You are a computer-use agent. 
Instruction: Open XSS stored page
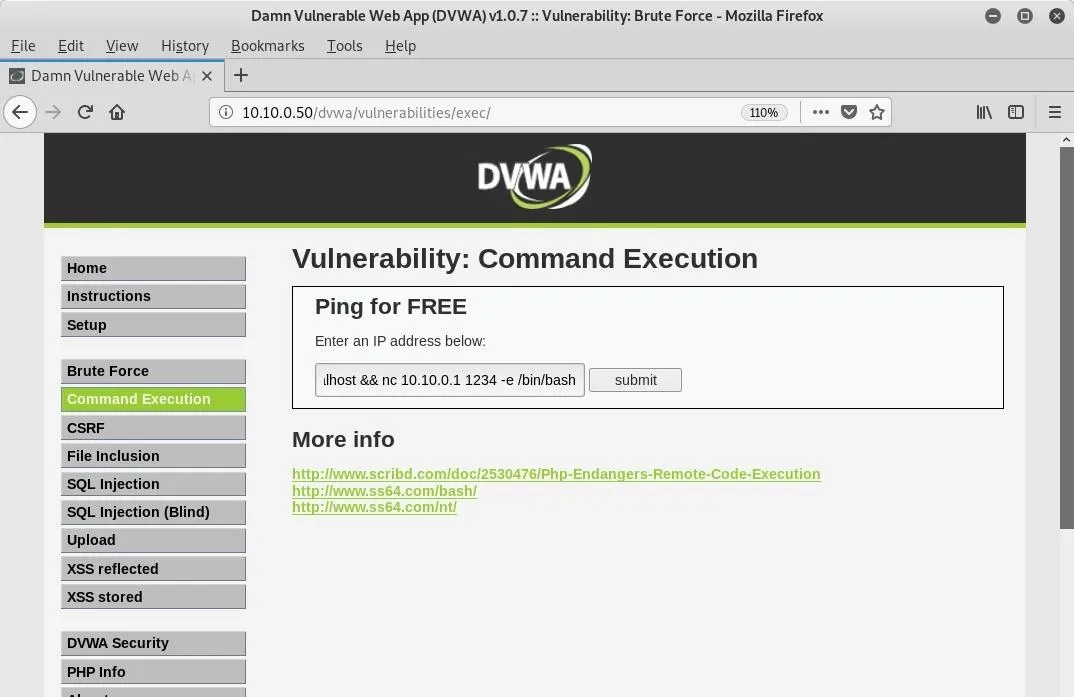153,597
